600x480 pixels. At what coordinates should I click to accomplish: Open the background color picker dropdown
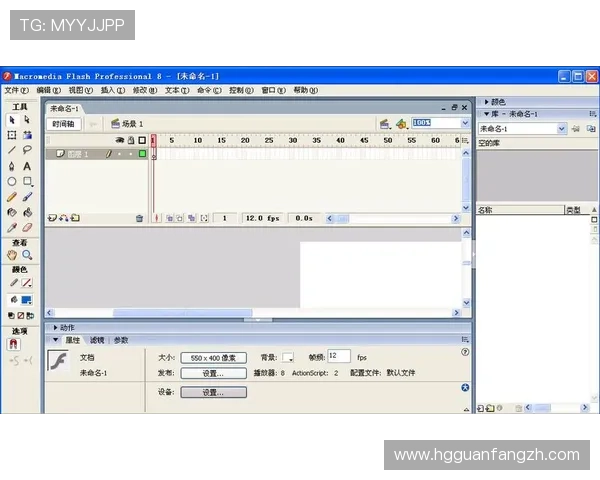(288, 358)
